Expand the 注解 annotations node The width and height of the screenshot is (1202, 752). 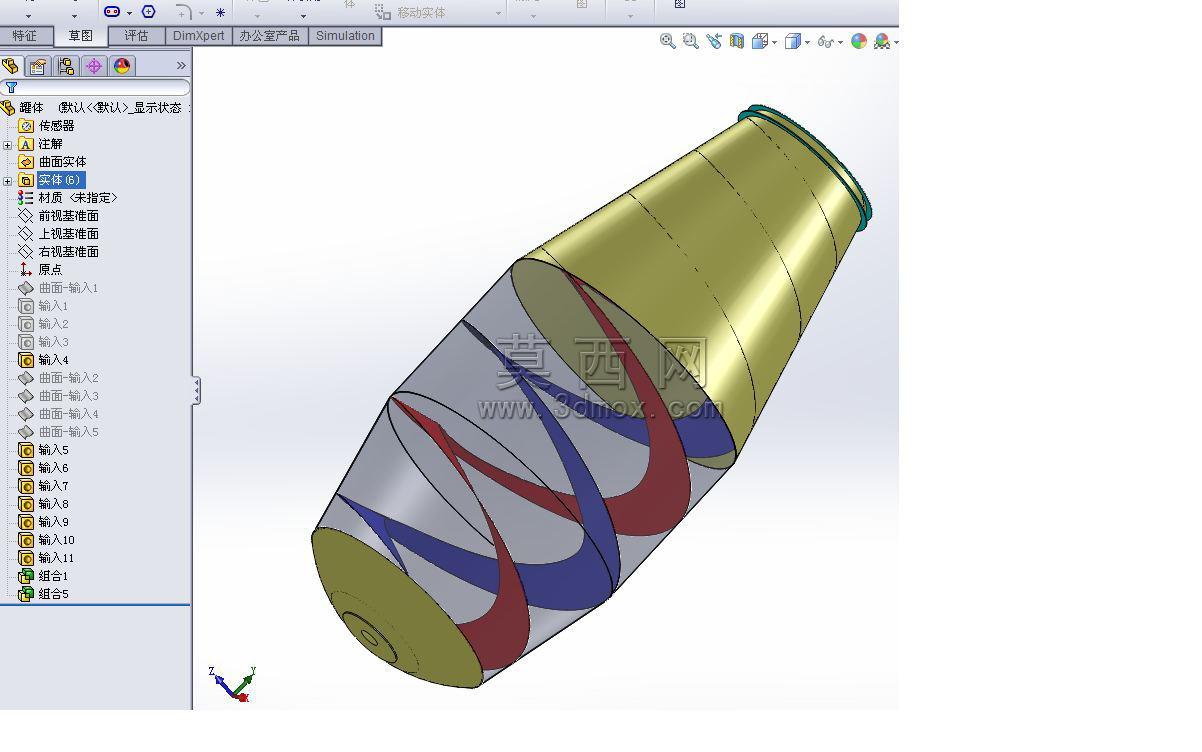[x=8, y=145]
